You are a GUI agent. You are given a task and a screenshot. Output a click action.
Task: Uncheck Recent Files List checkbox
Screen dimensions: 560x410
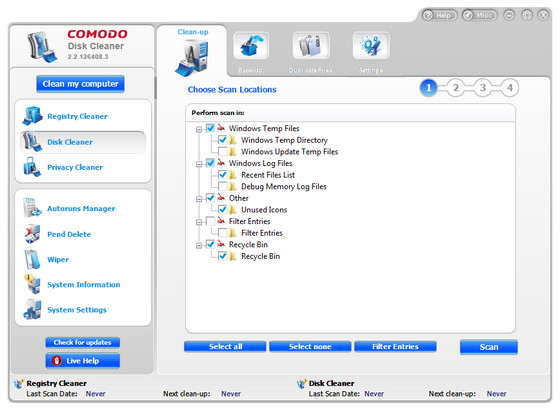(x=222, y=175)
